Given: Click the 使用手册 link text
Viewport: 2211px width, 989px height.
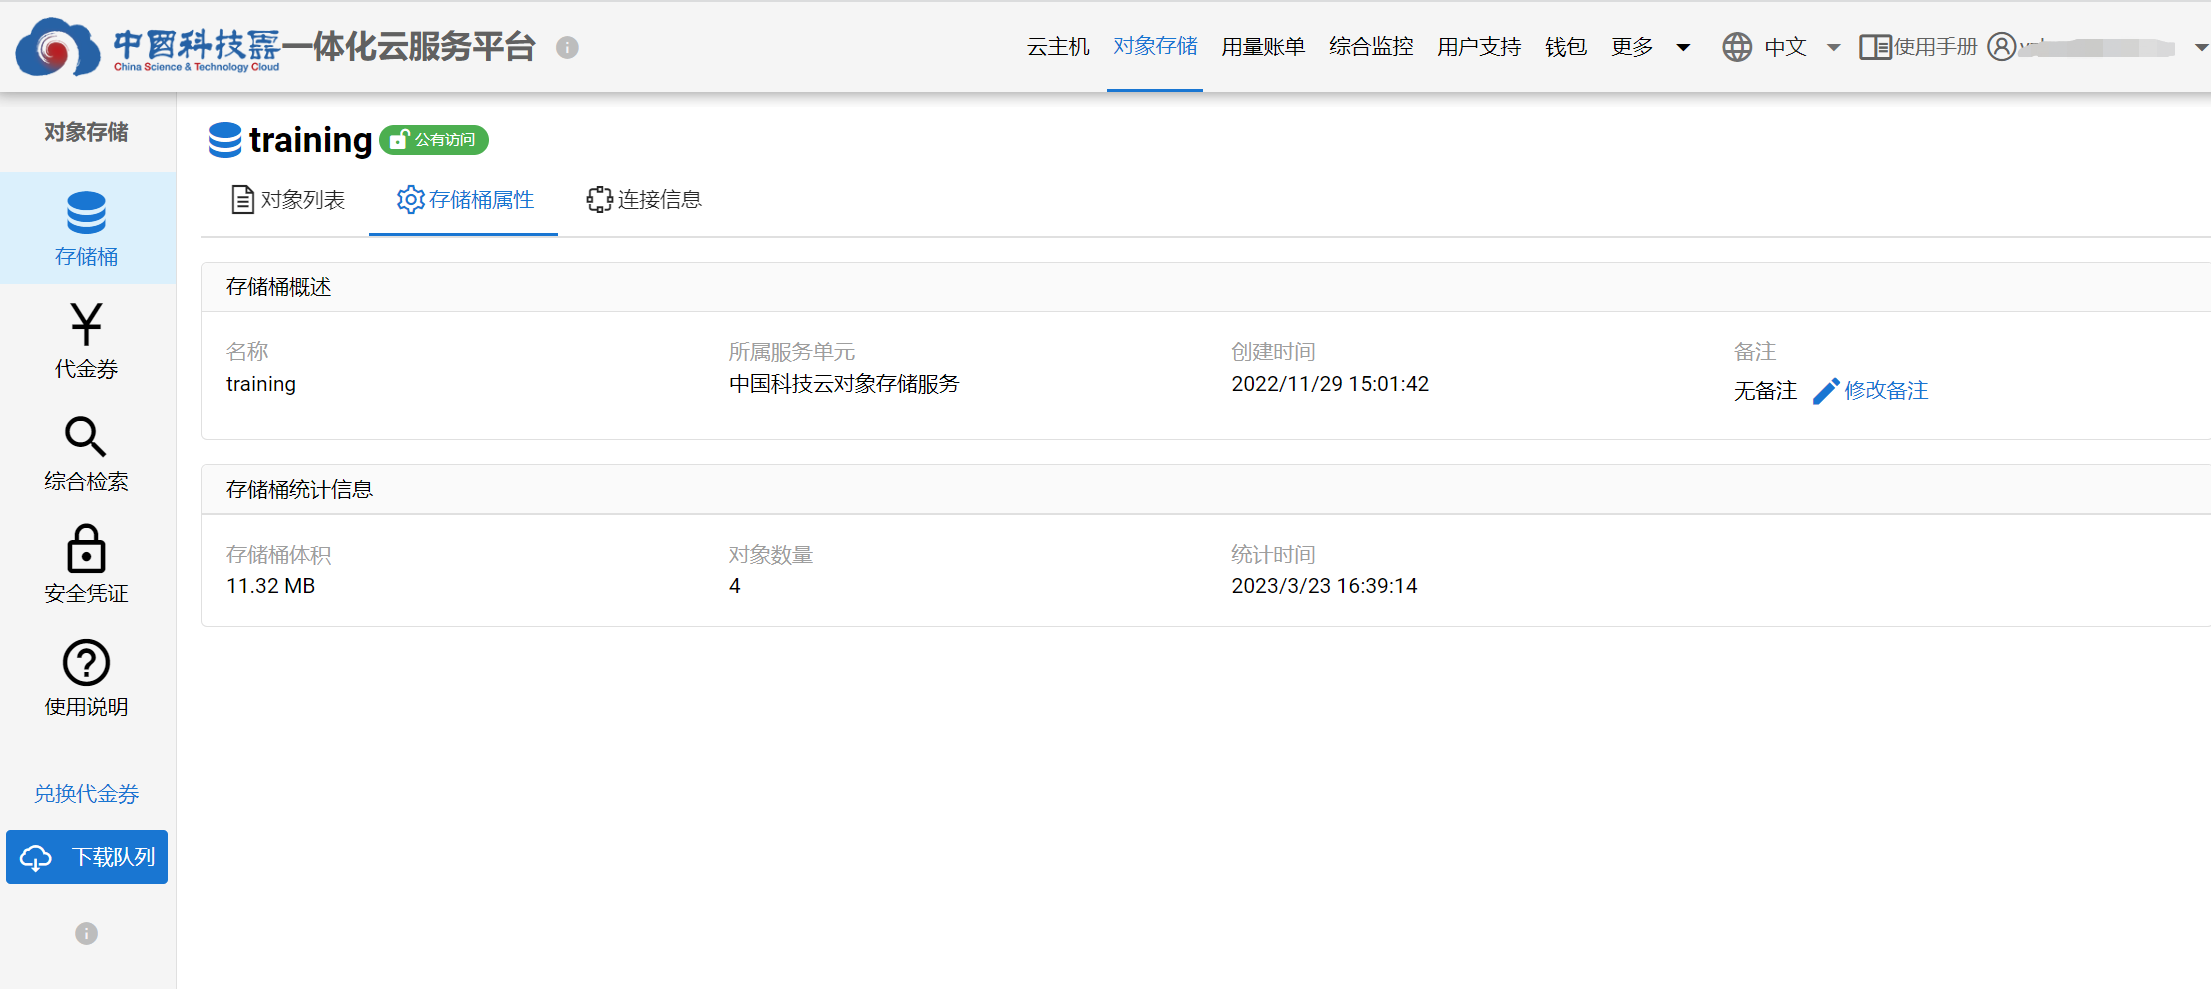Looking at the screenshot, I should tap(1936, 47).
